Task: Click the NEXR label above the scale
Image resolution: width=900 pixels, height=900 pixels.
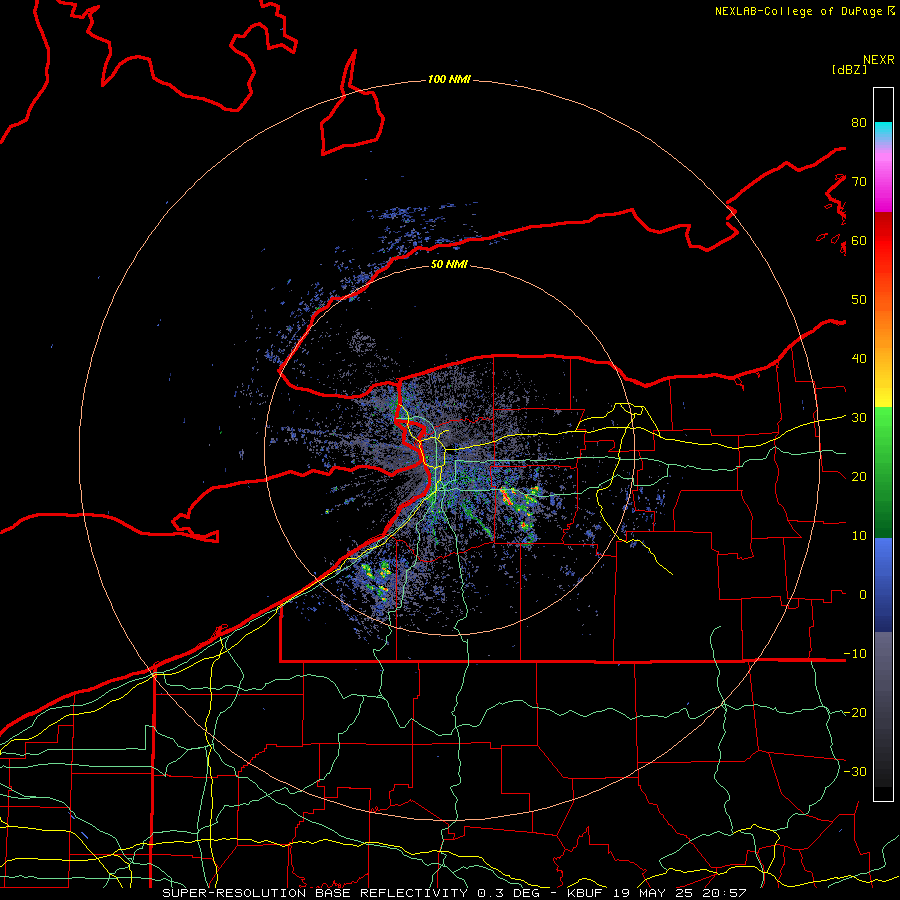Action: 878,60
